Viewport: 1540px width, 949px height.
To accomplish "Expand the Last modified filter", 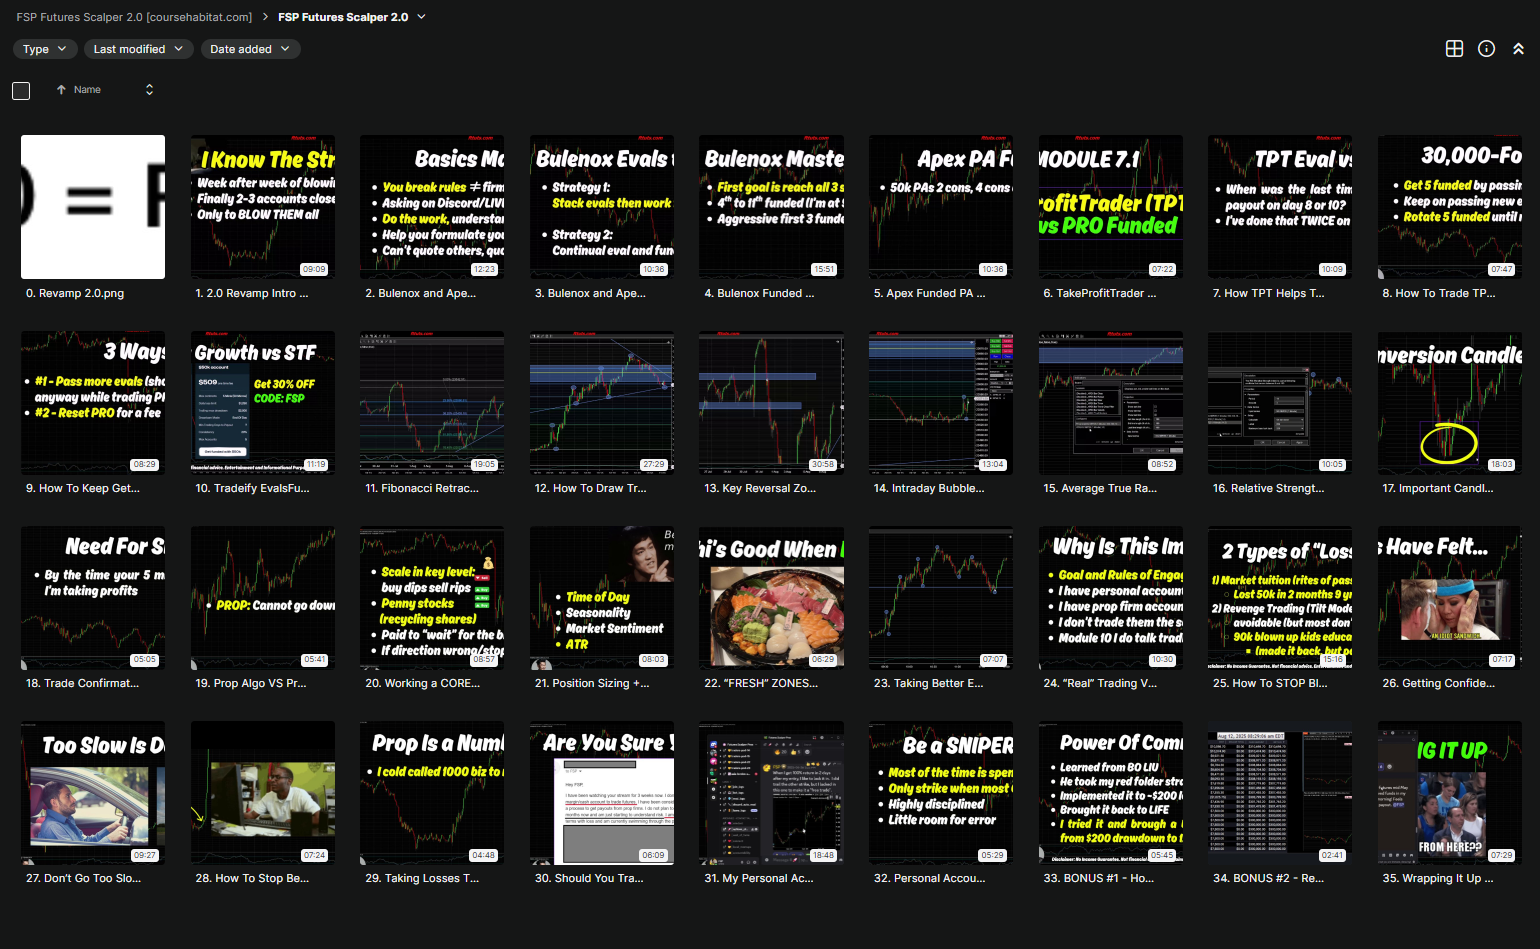I will click(x=138, y=49).
